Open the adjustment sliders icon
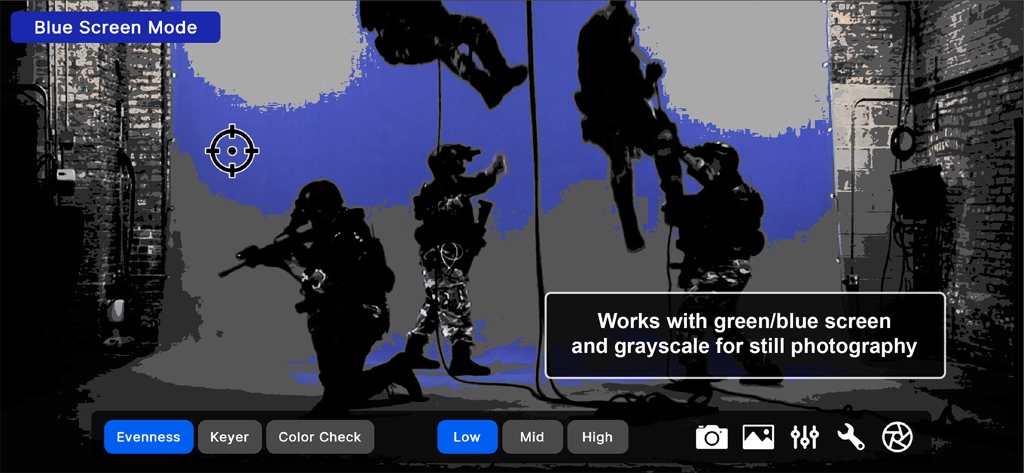Image resolution: width=1024 pixels, height=473 pixels. point(805,437)
